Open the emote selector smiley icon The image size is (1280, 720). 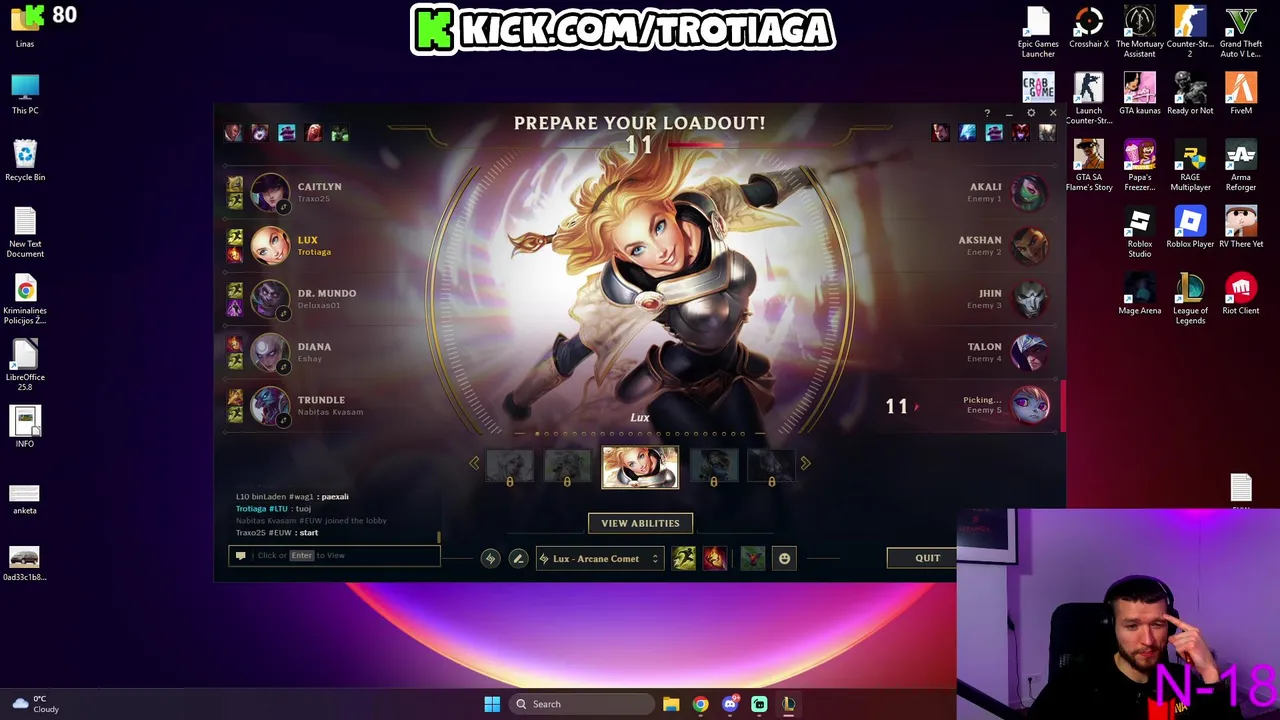(x=784, y=559)
